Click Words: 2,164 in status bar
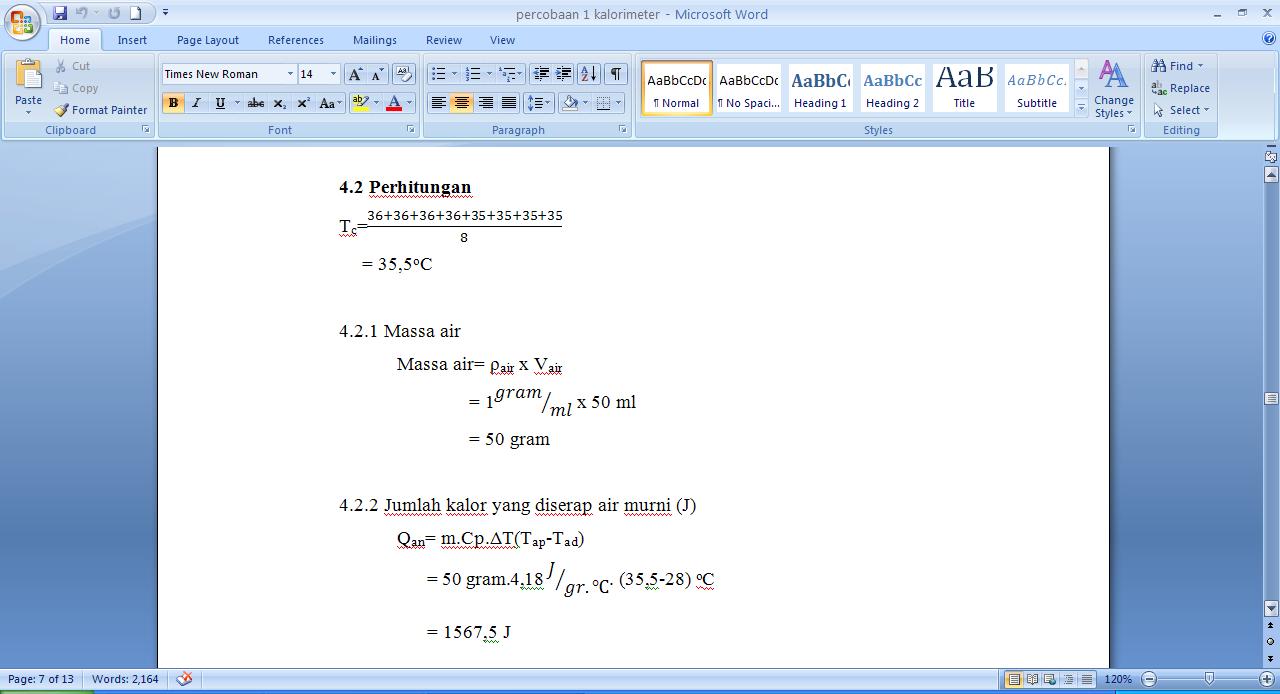The image size is (1280, 694). click(x=125, y=679)
